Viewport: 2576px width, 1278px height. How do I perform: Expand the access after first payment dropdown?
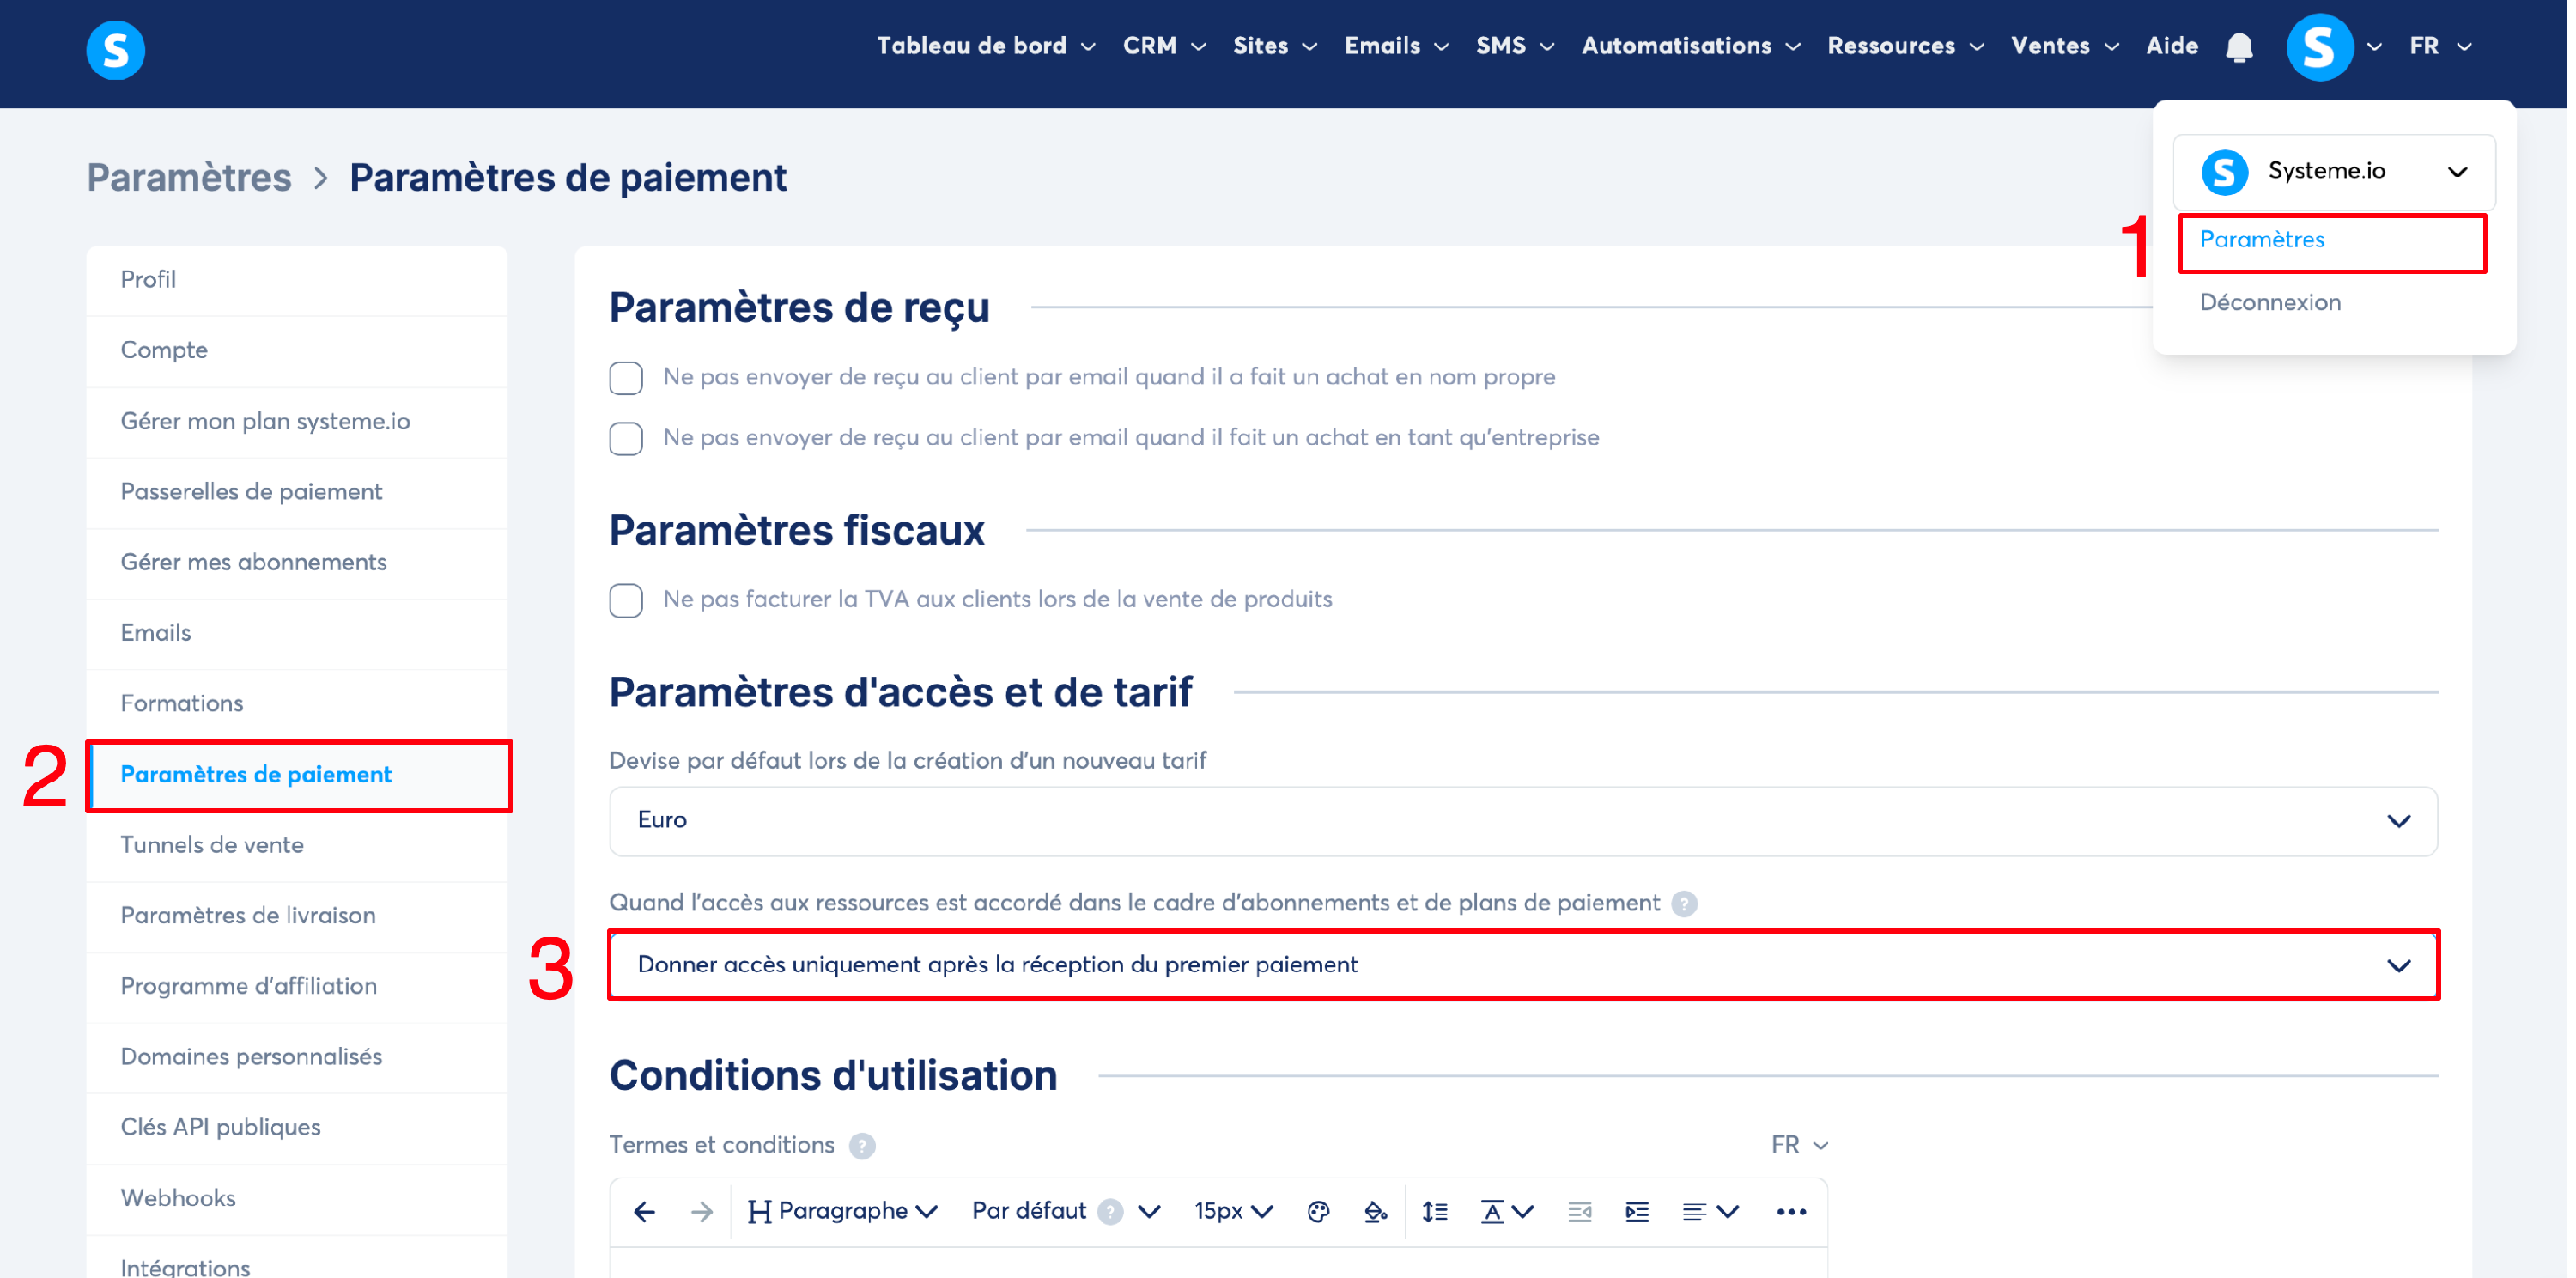point(1522,965)
